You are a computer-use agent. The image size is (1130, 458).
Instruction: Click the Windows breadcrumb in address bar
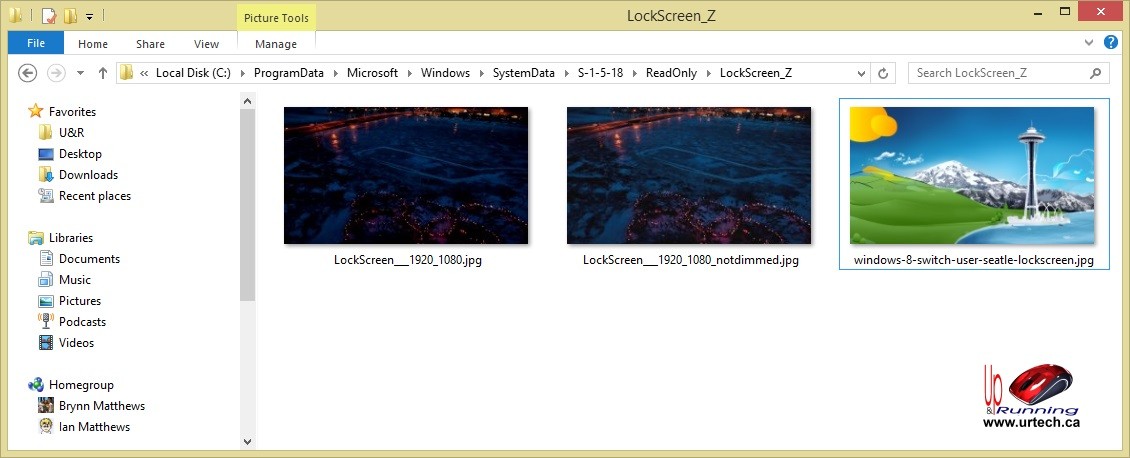445,73
